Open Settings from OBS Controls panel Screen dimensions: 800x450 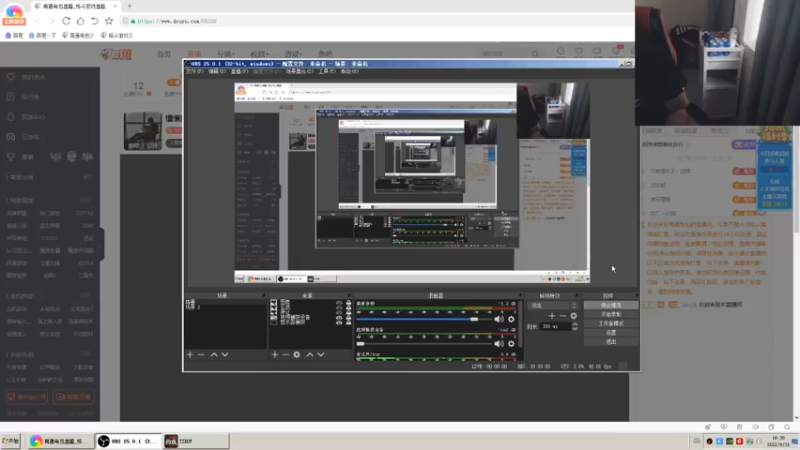click(611, 333)
